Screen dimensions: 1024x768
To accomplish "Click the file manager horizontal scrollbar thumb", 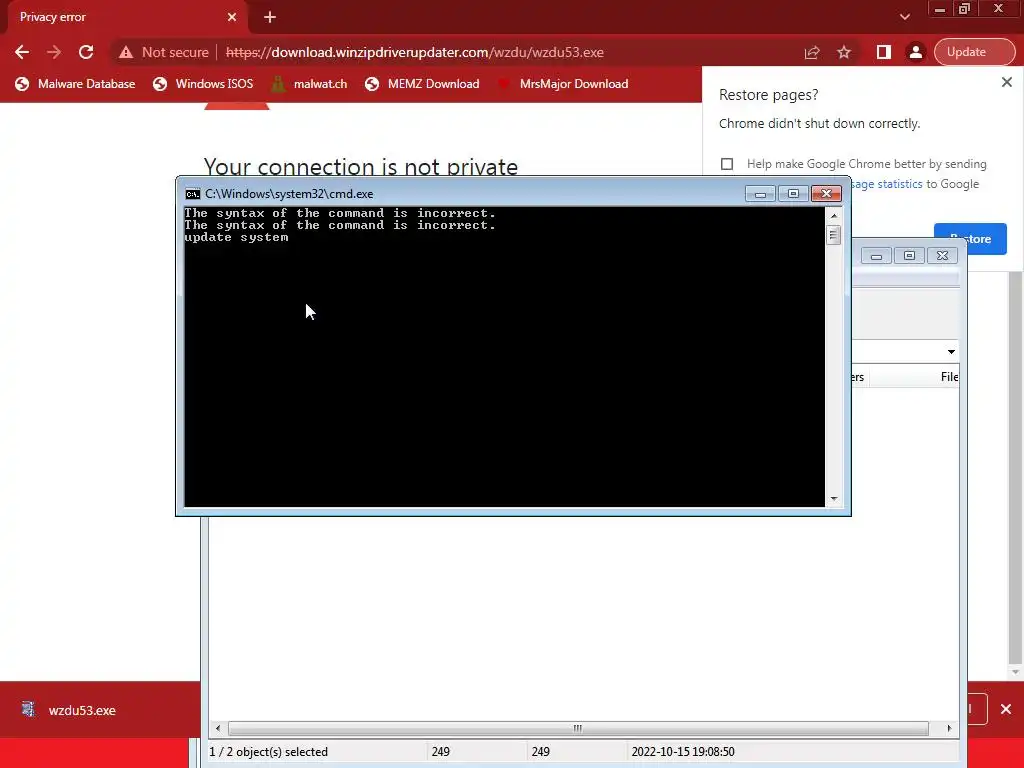I will (x=578, y=728).
